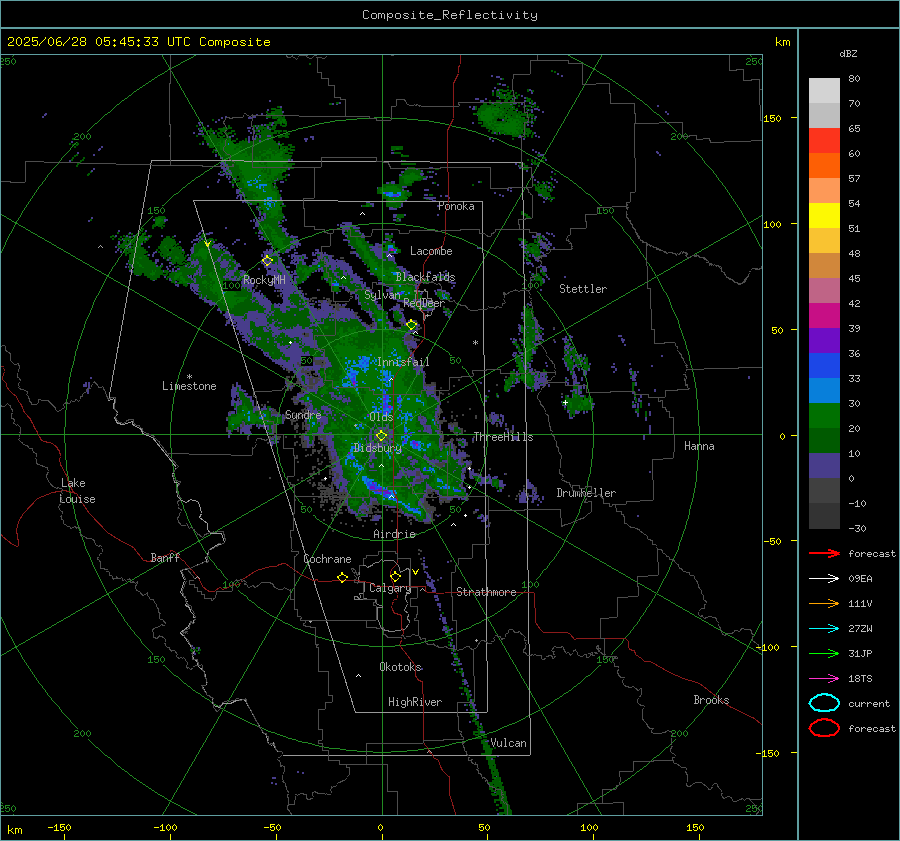Select the yellow swatch at 54 dBZ

[824, 215]
